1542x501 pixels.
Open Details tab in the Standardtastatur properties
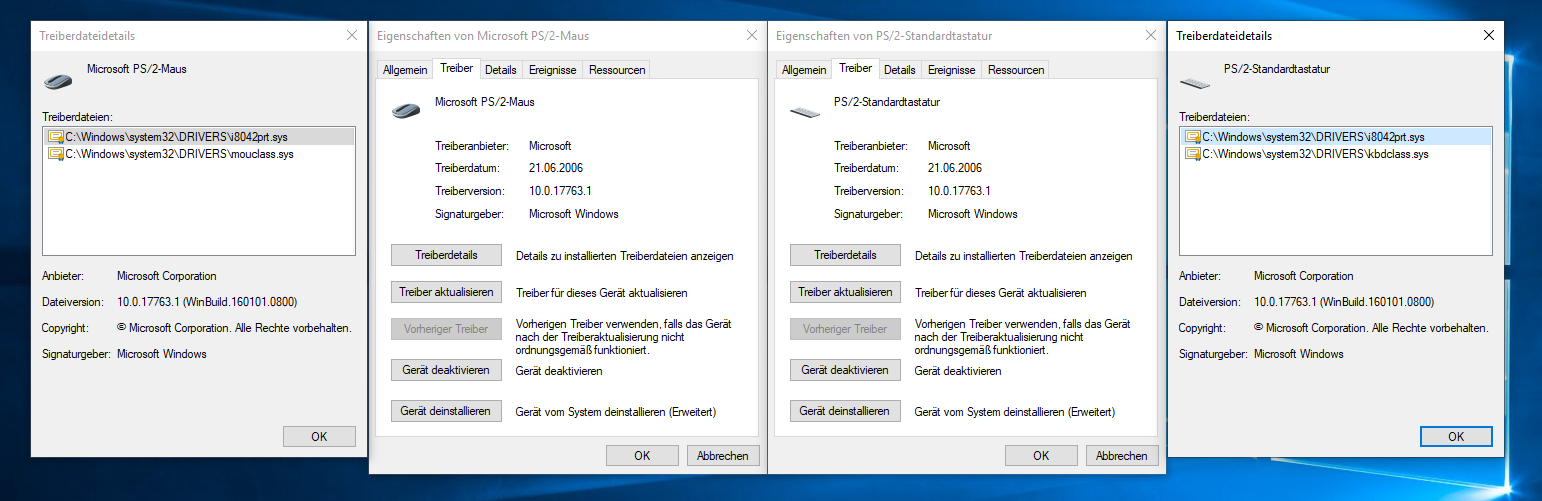900,70
